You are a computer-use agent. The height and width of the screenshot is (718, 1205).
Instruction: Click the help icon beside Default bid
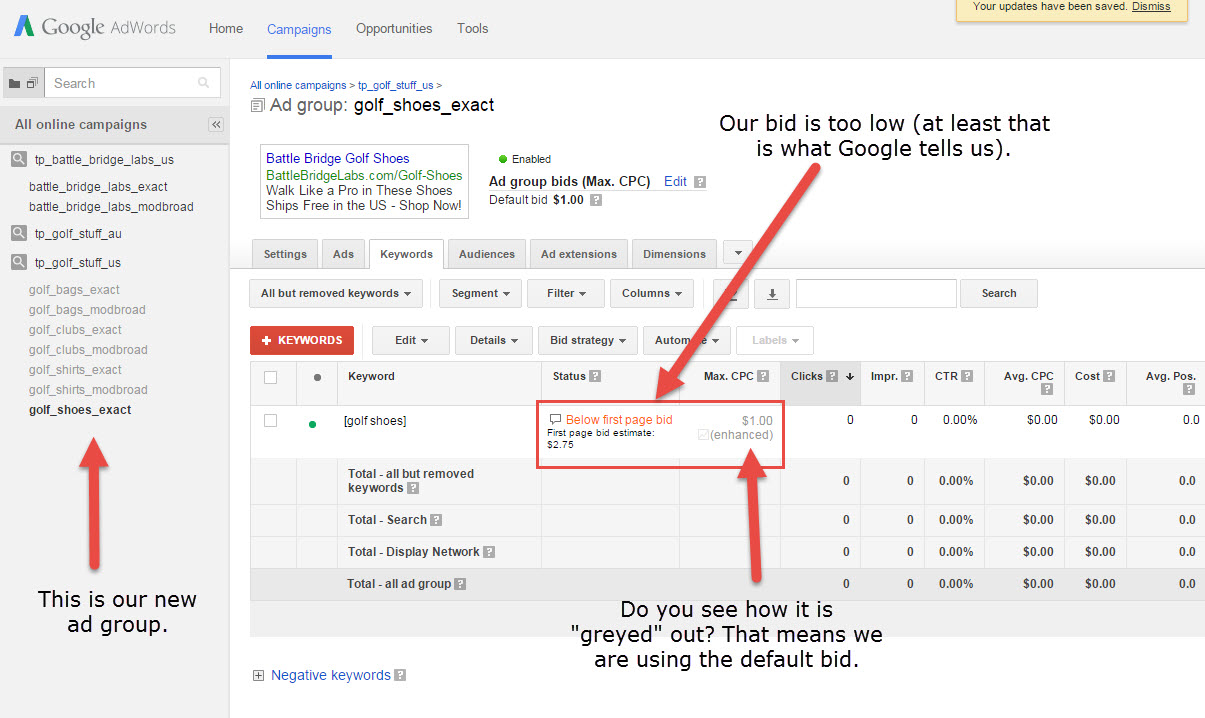coord(596,200)
